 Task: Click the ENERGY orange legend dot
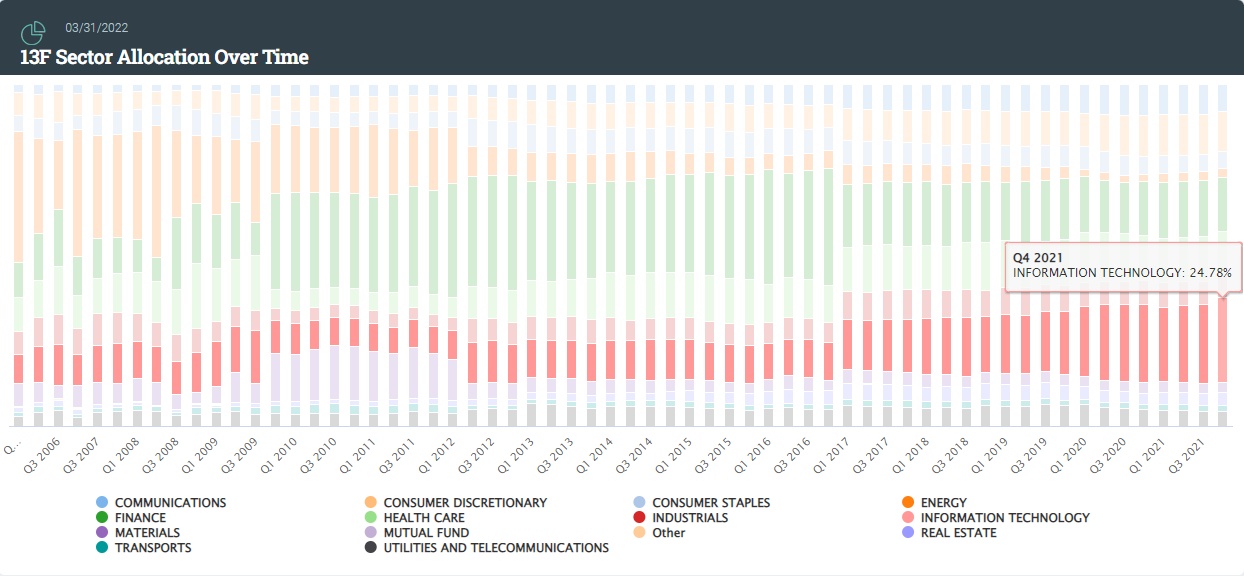[x=908, y=502]
